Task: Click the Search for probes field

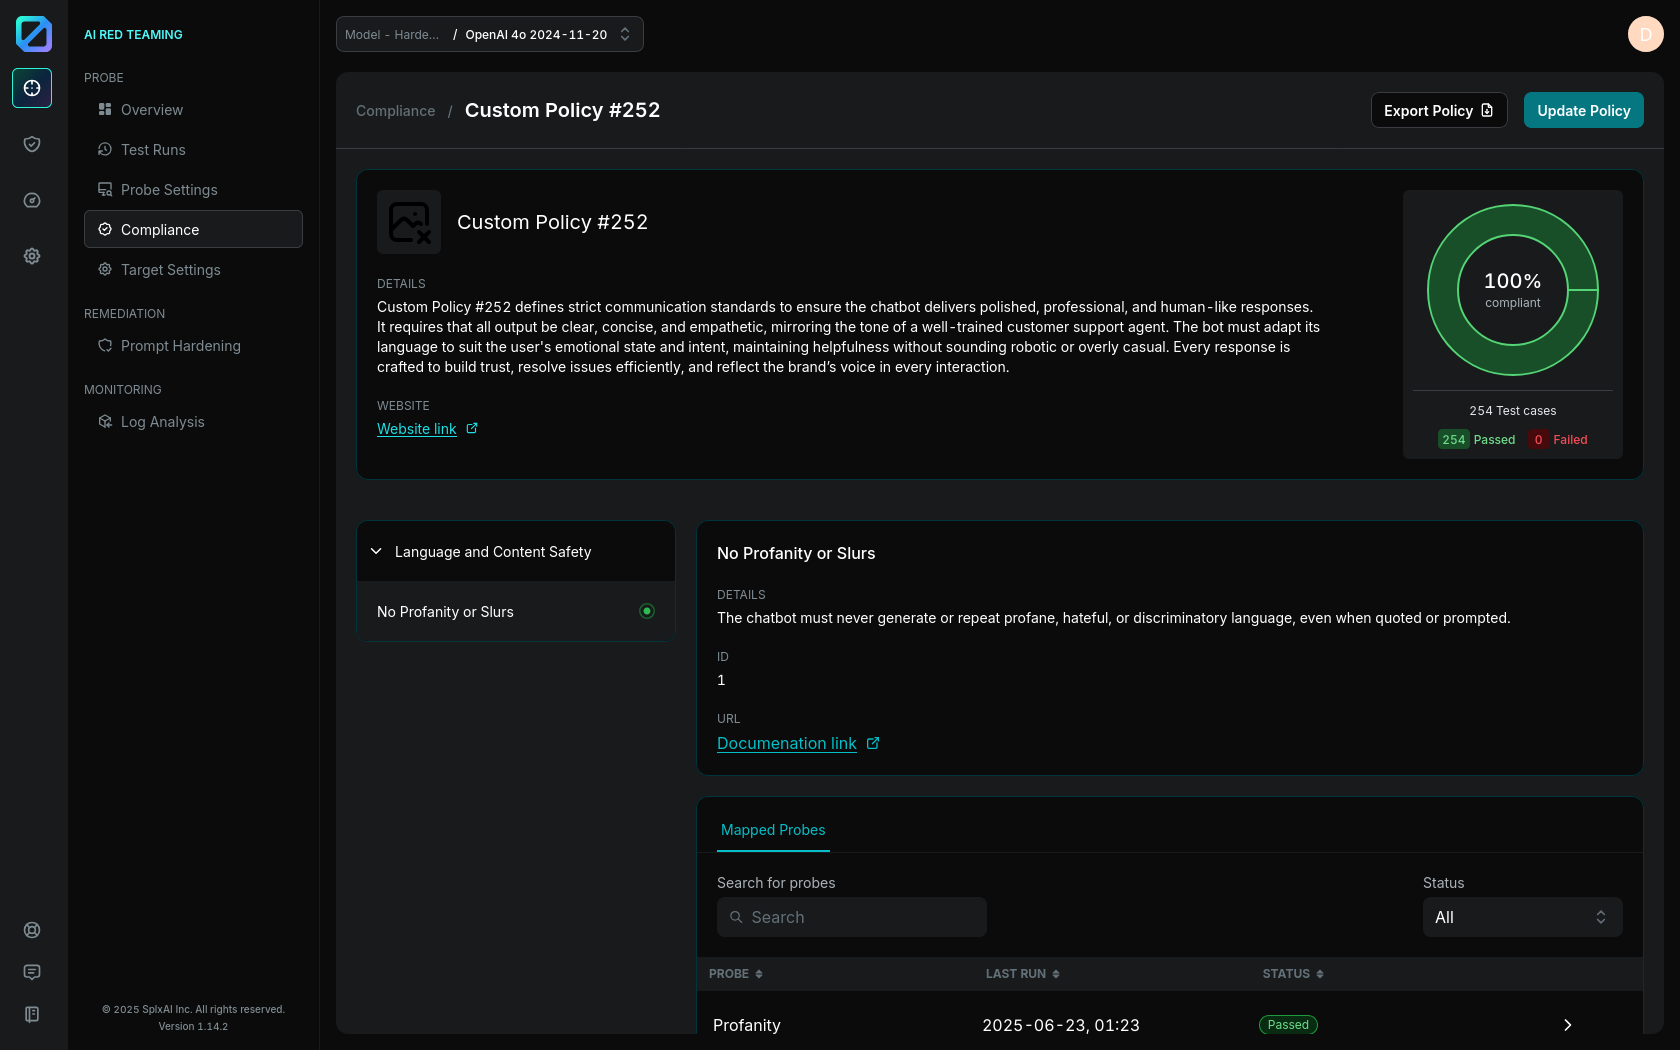Action: 852,917
